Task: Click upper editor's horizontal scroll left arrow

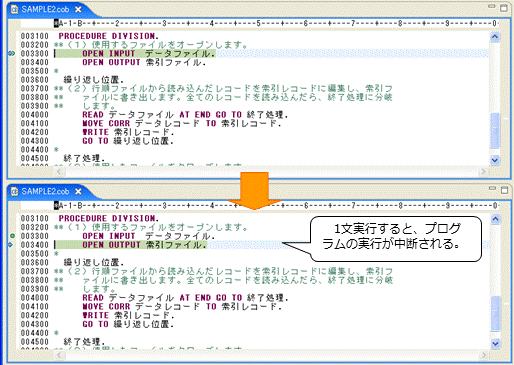Action: click(59, 172)
